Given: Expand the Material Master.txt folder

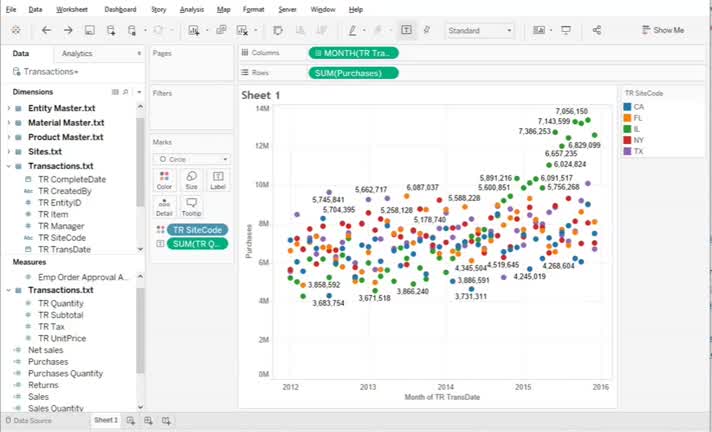Looking at the screenshot, I should coord(8,123).
